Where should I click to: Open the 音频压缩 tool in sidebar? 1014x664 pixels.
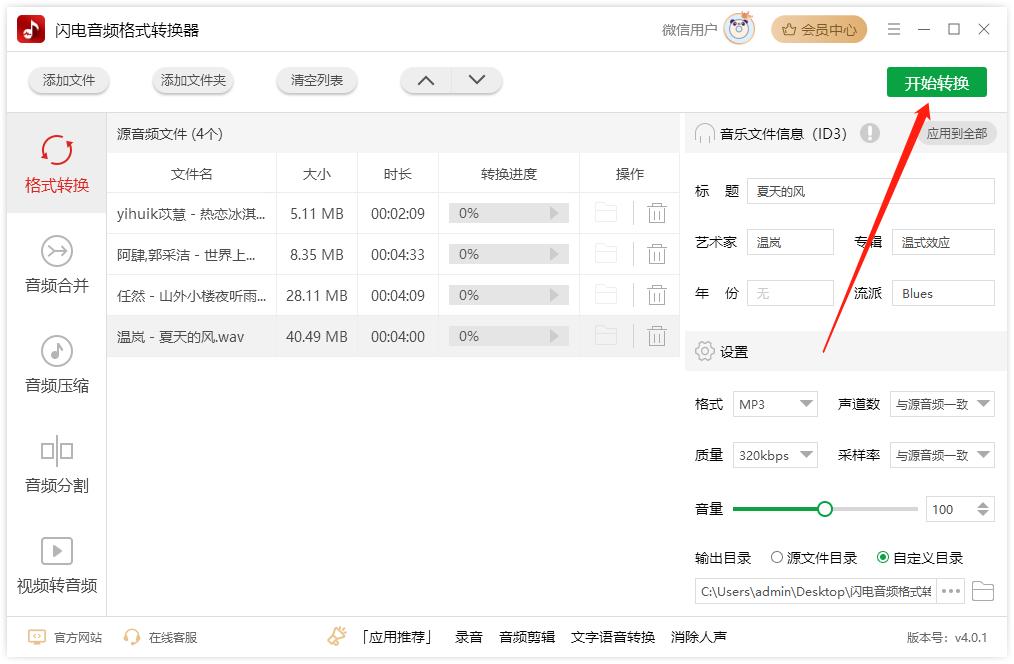[55, 366]
